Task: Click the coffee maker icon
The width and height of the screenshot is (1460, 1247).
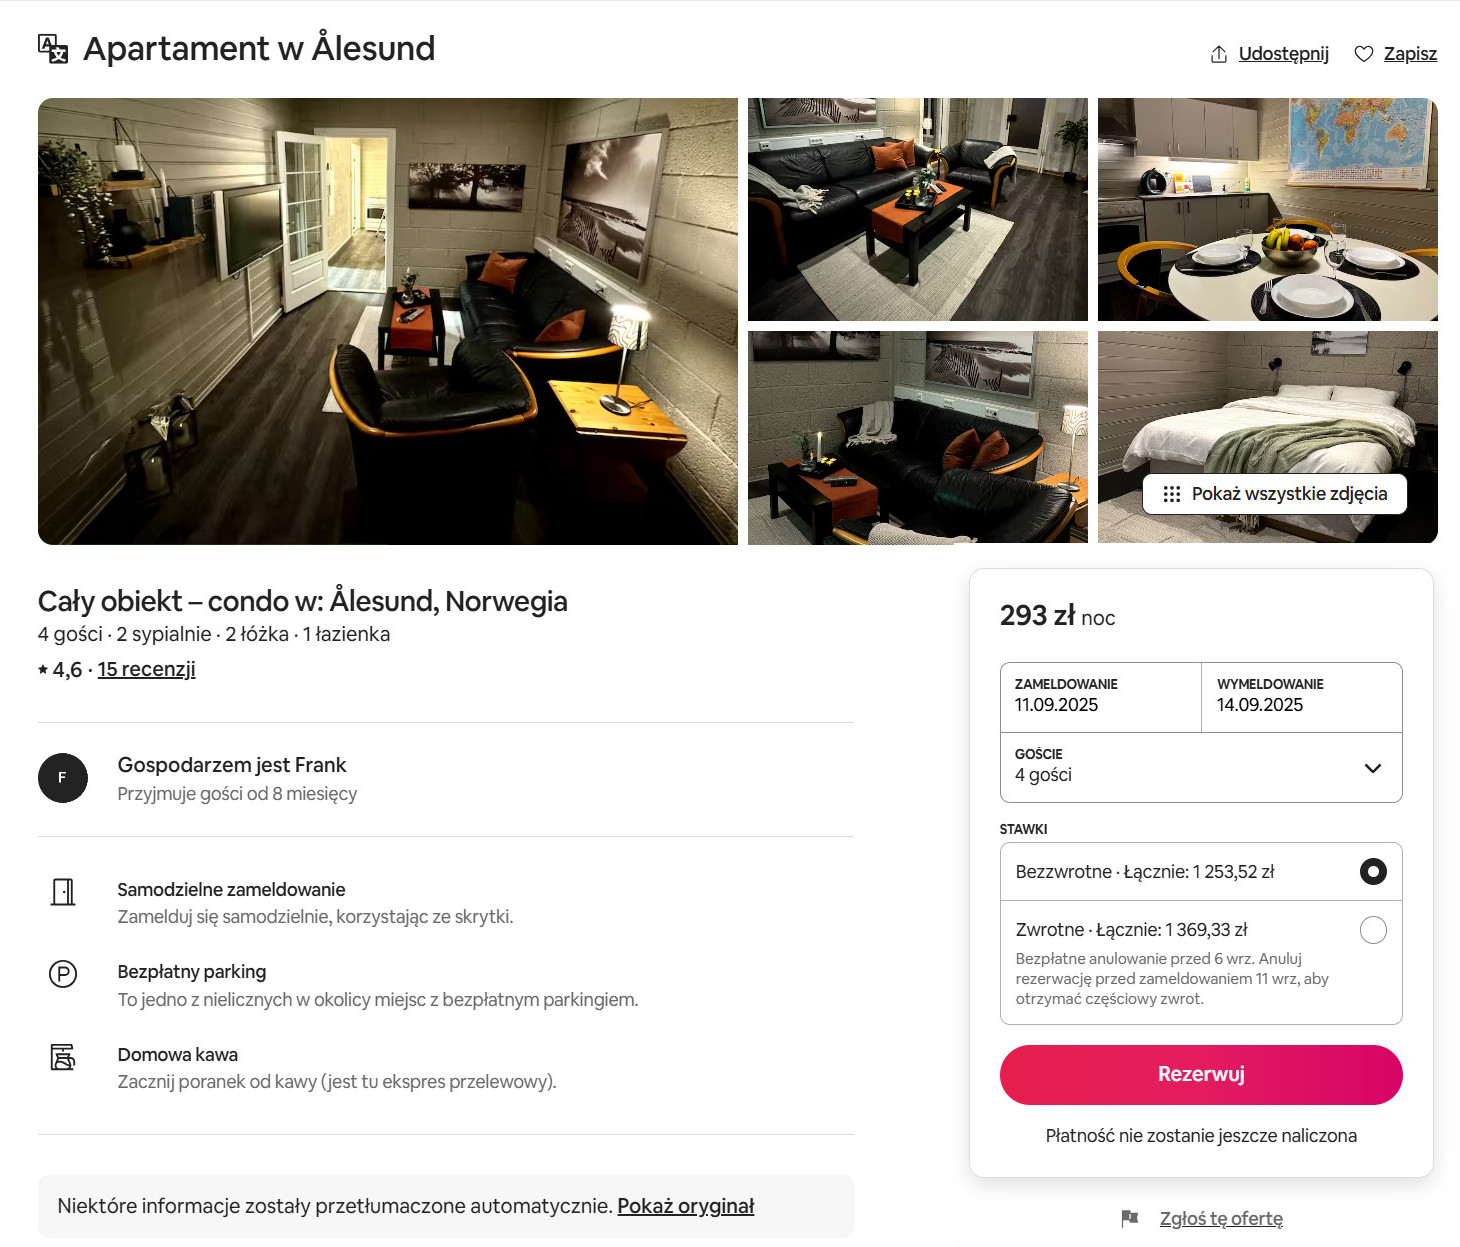Action: [63, 1056]
